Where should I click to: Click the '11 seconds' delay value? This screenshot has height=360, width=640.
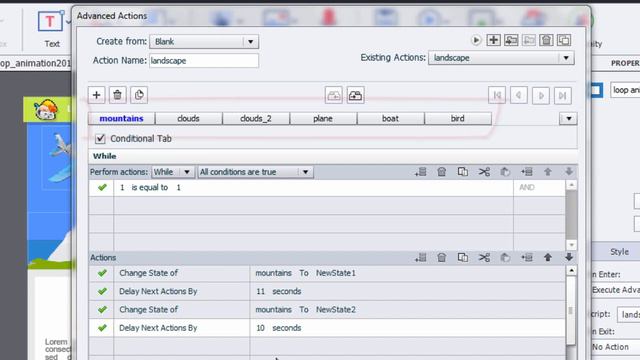[x=279, y=291]
